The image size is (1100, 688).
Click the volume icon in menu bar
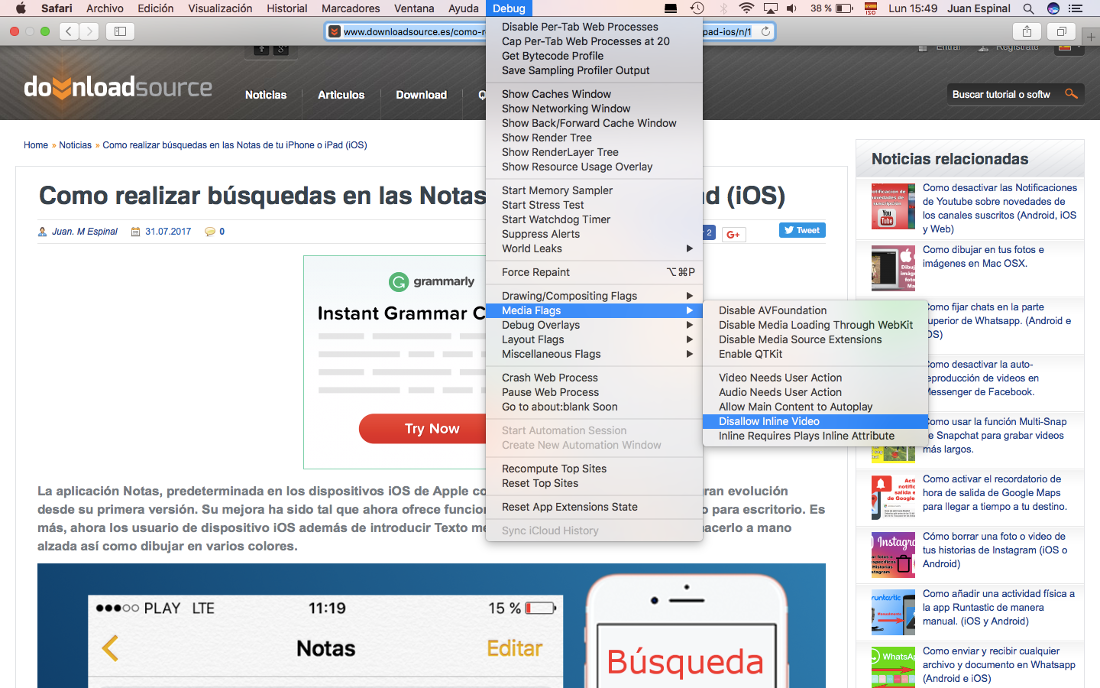click(792, 8)
